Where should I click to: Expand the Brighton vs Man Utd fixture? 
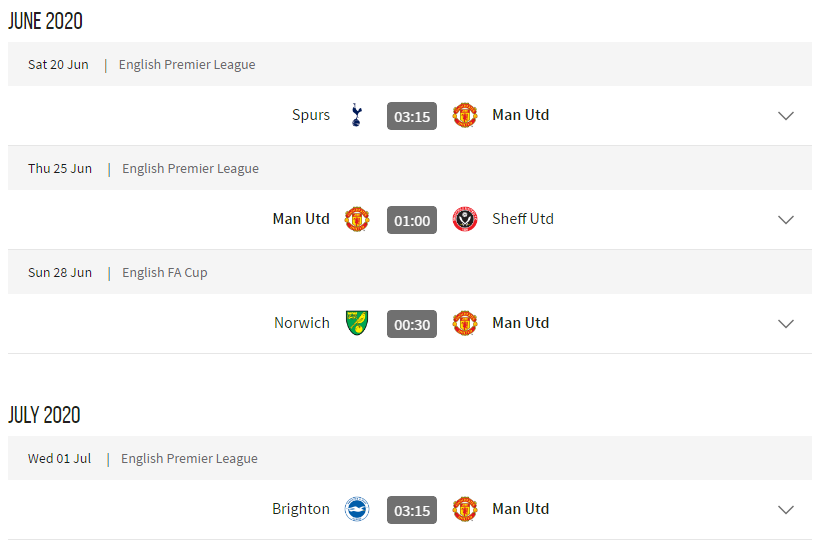click(786, 510)
